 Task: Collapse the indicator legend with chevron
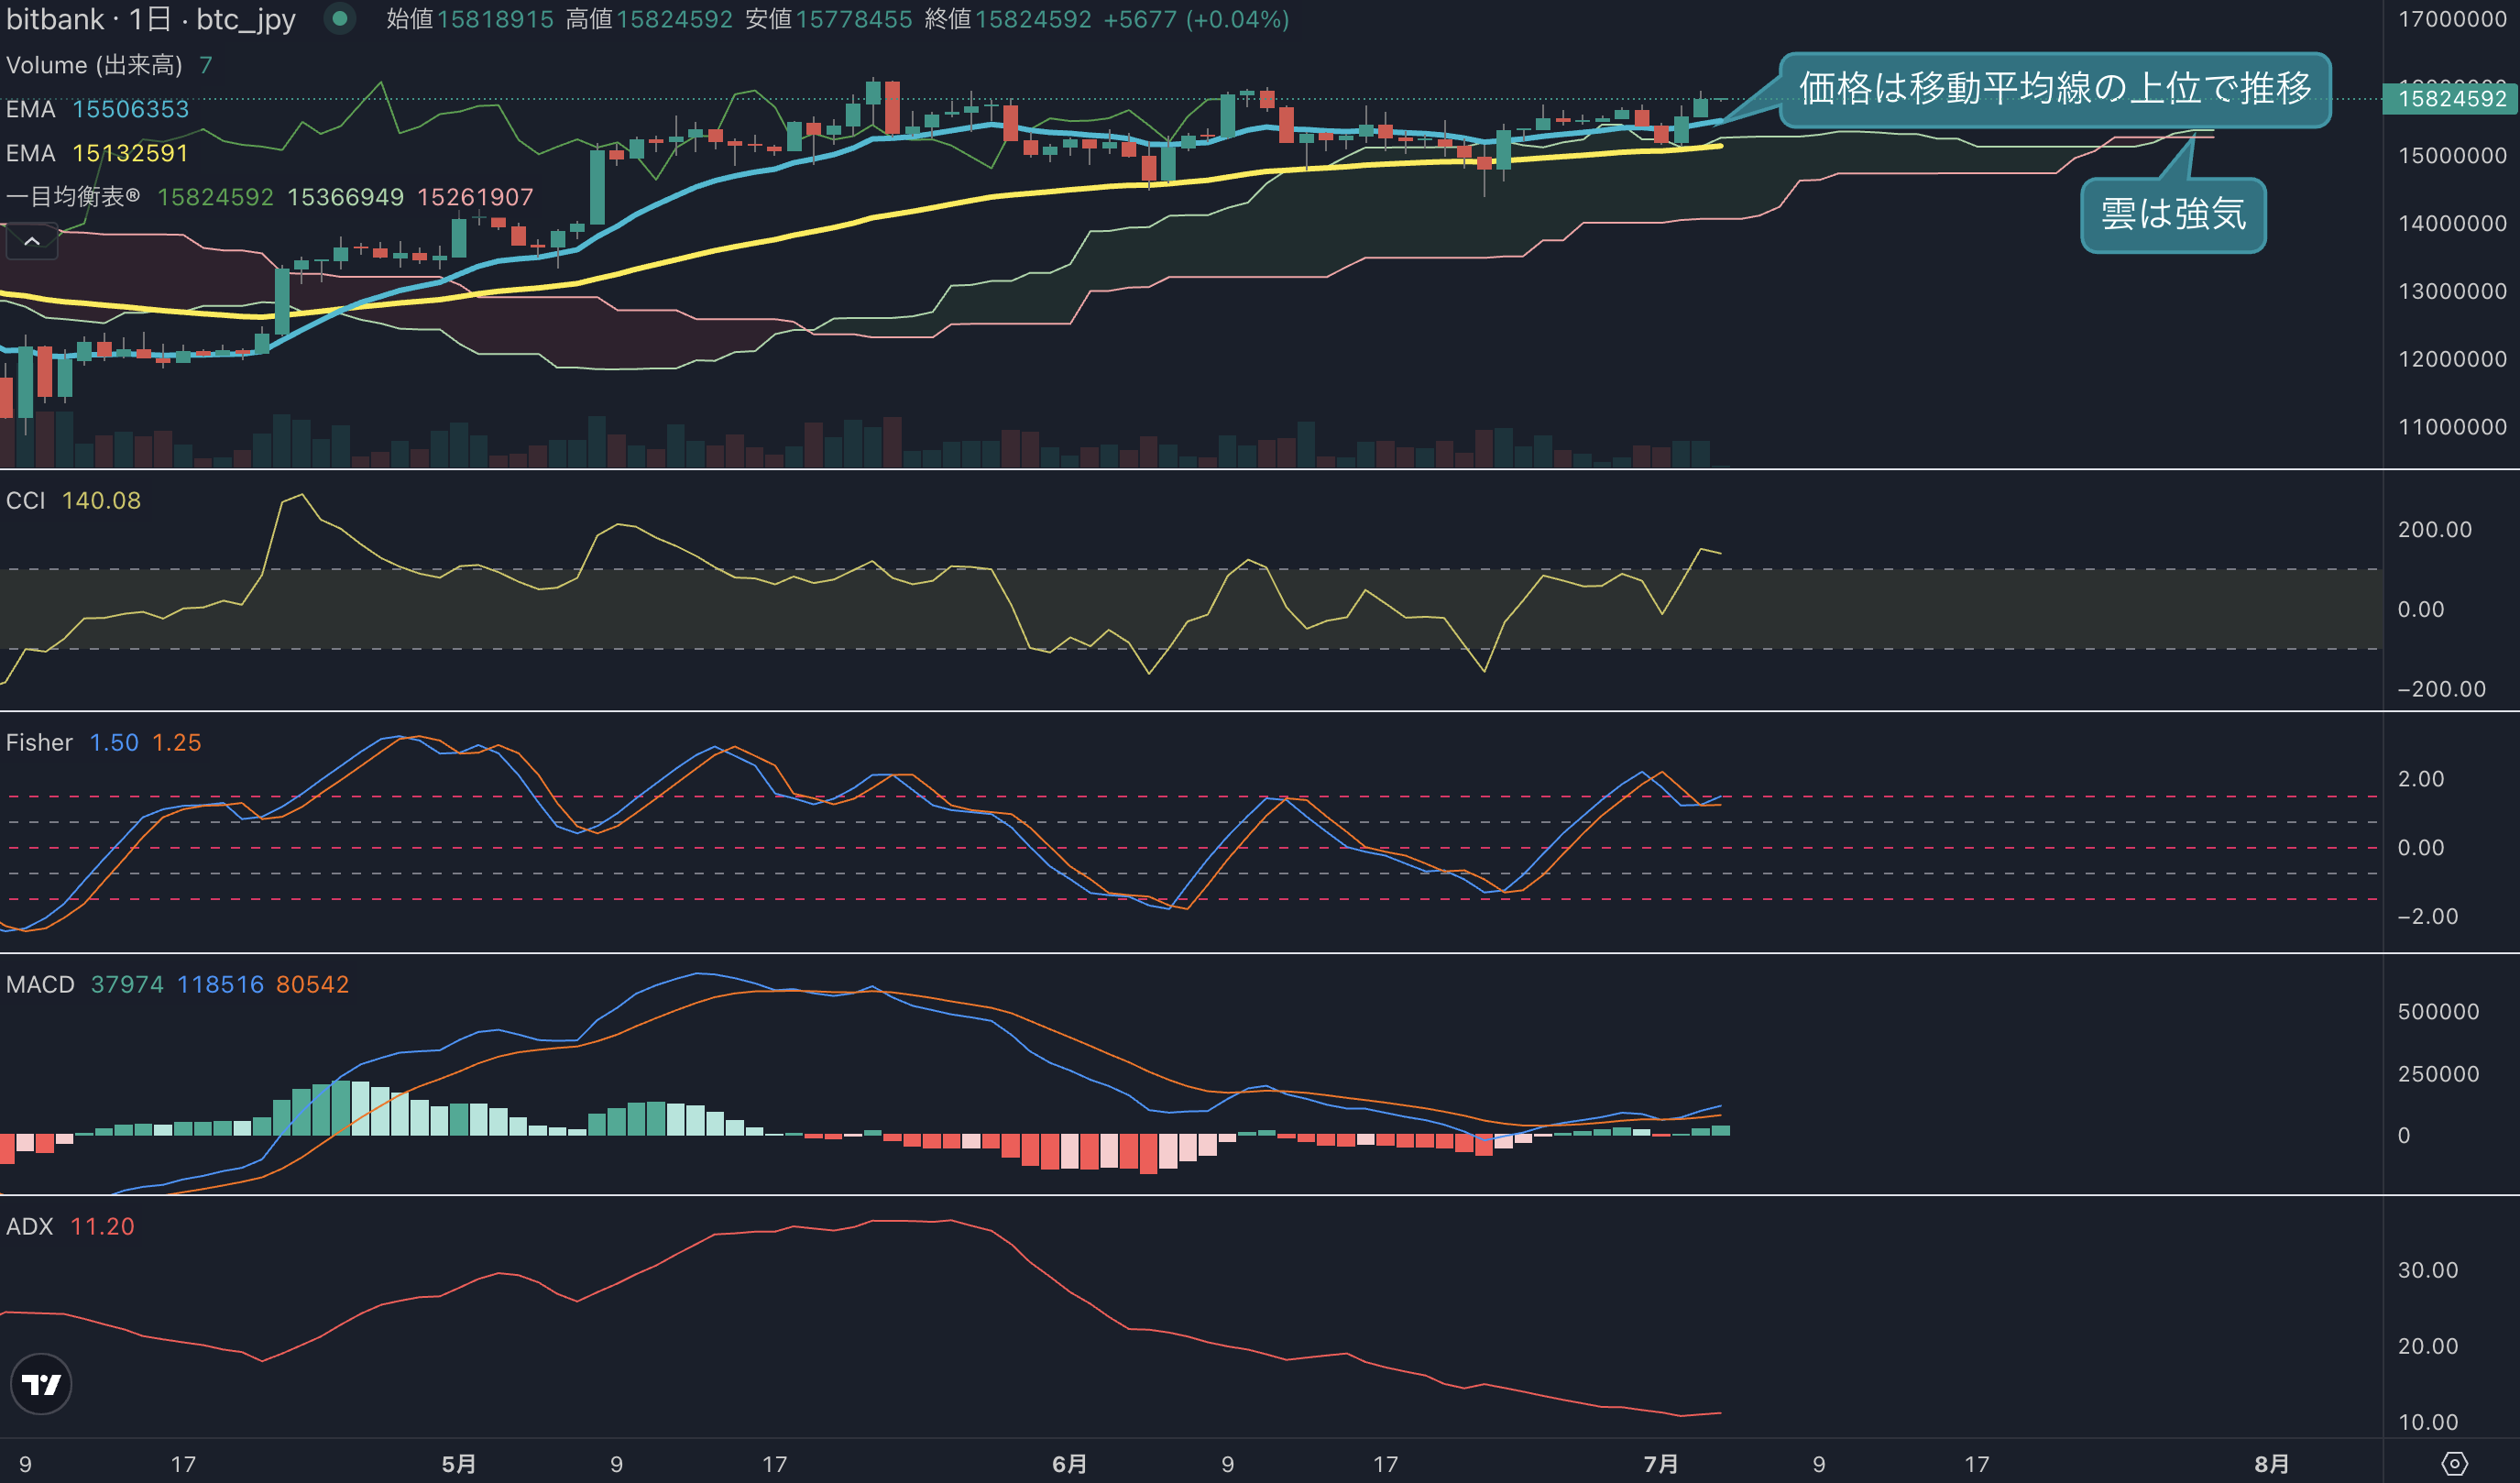[32, 241]
